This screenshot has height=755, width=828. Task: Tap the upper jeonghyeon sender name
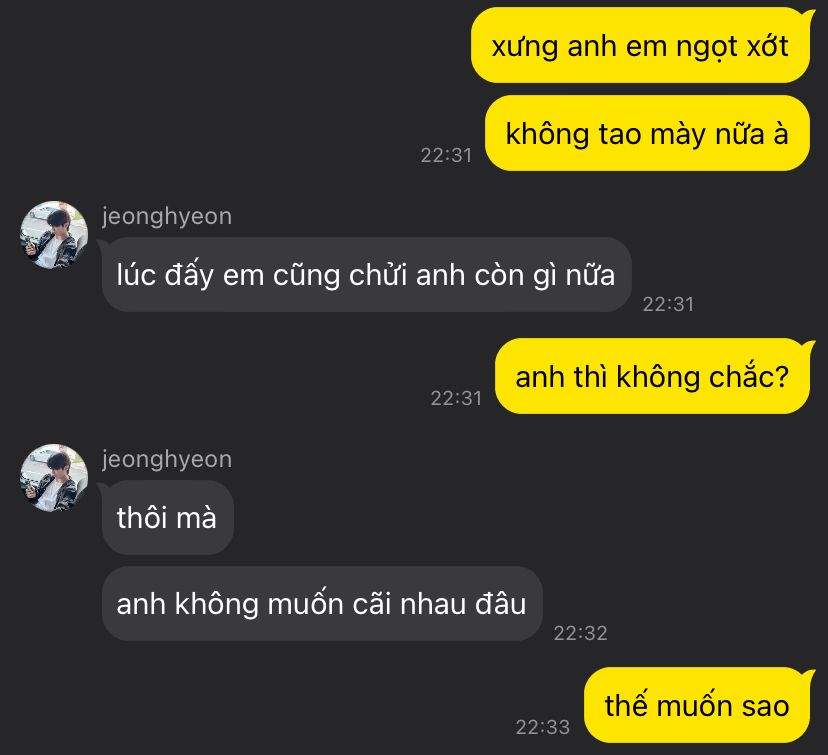point(167,216)
